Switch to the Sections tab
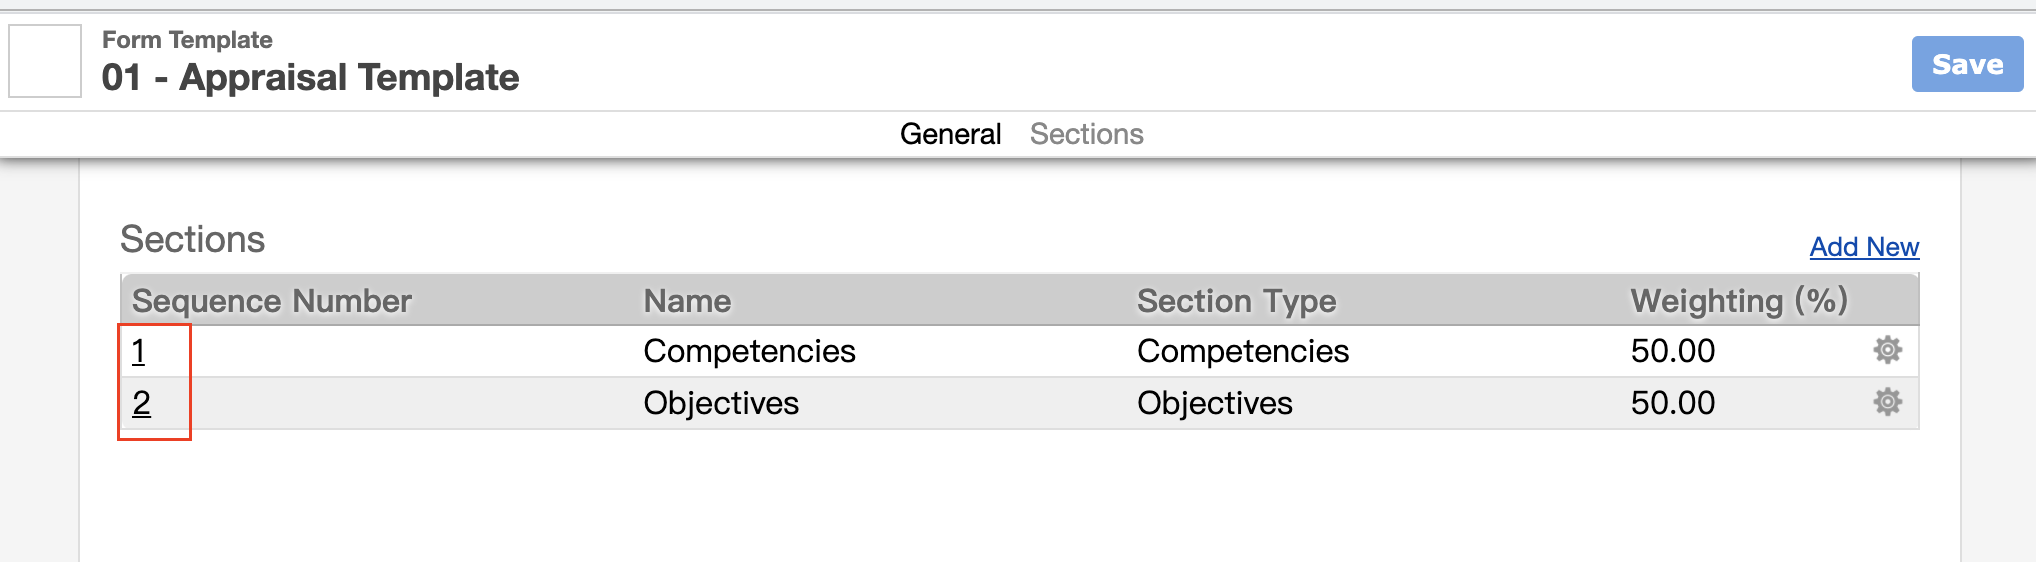 point(1086,134)
